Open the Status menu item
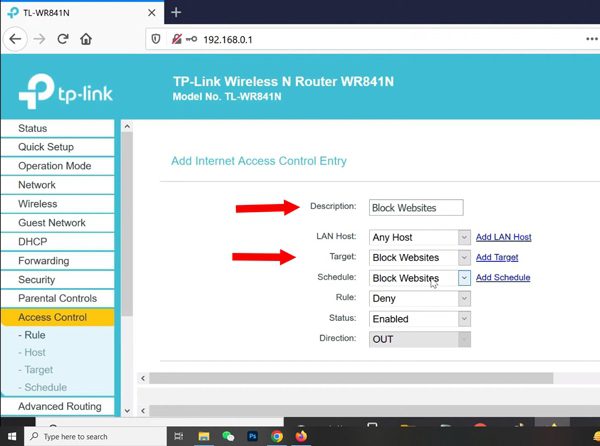 (x=57, y=128)
